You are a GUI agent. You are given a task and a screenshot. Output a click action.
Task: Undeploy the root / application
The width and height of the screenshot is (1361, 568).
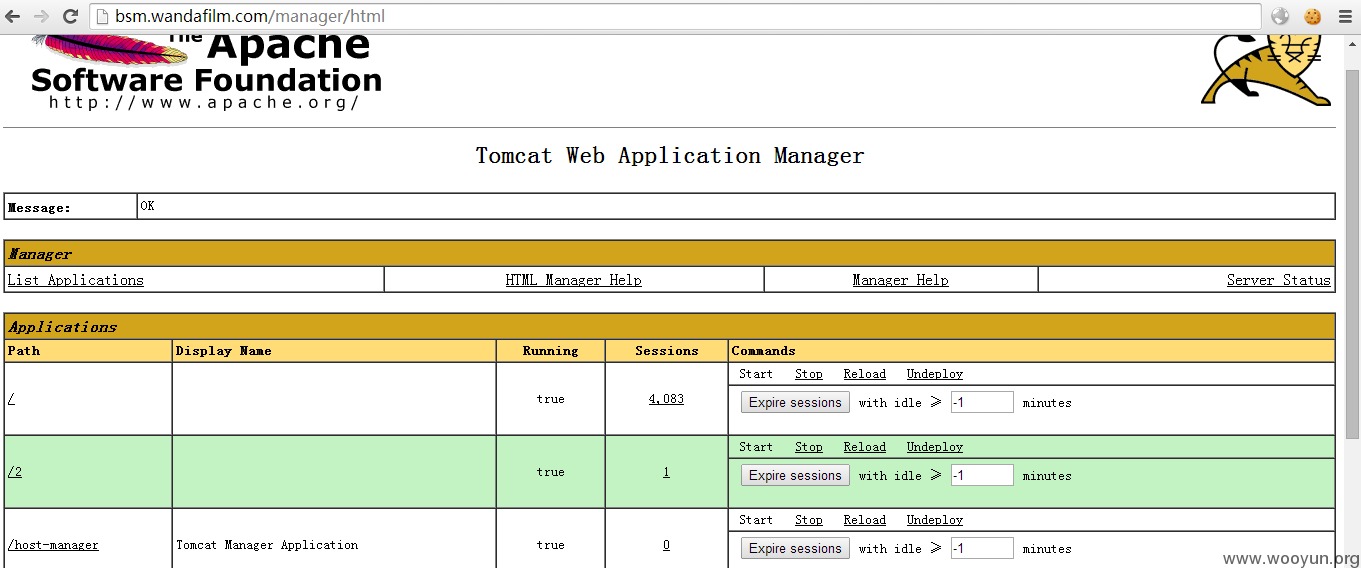(935, 374)
